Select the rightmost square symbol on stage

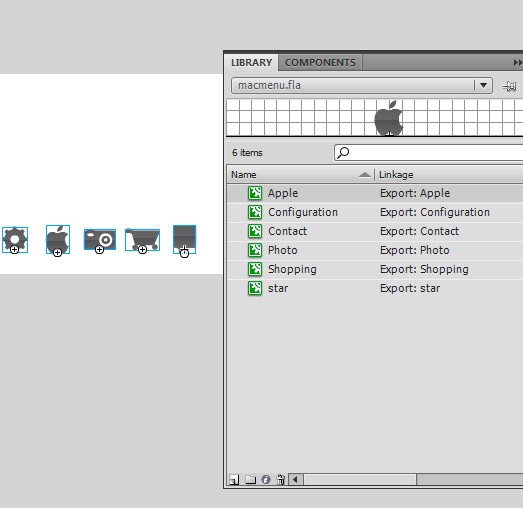pos(184,239)
